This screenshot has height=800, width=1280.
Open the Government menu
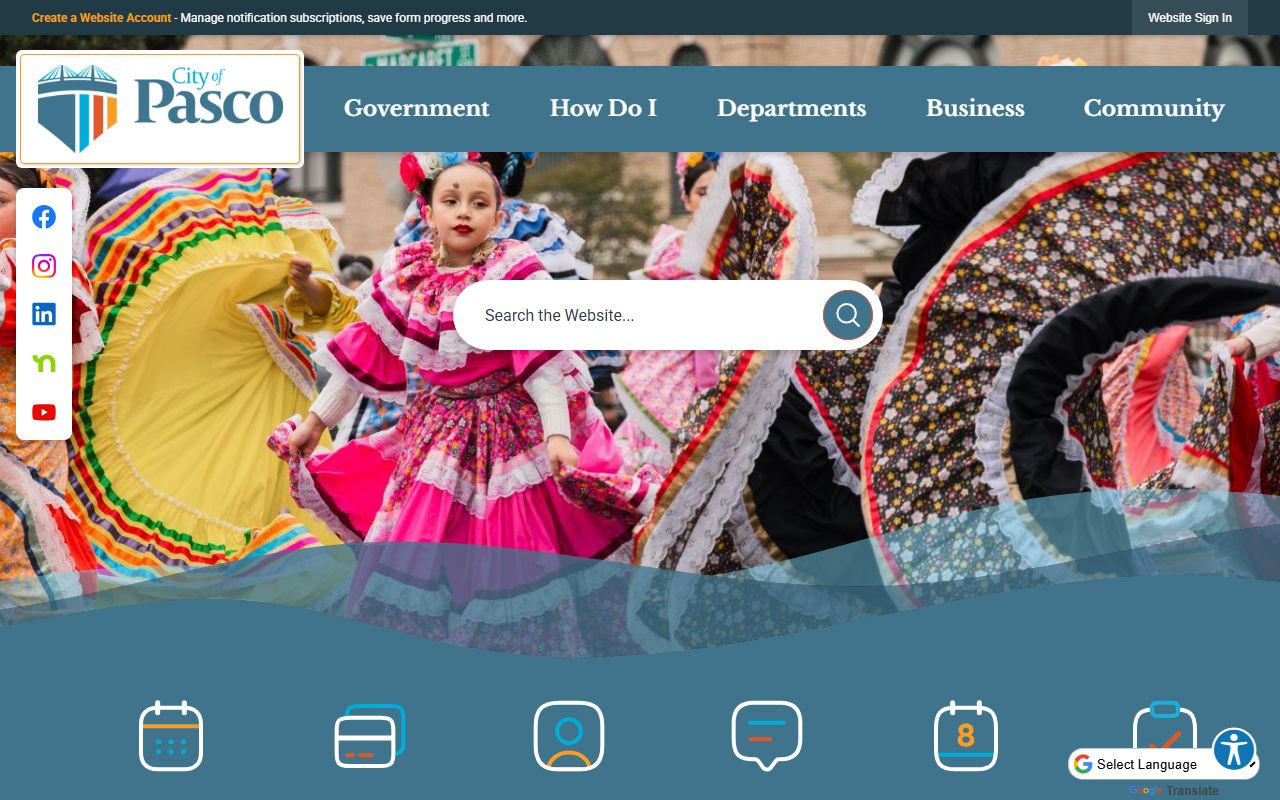coord(417,108)
